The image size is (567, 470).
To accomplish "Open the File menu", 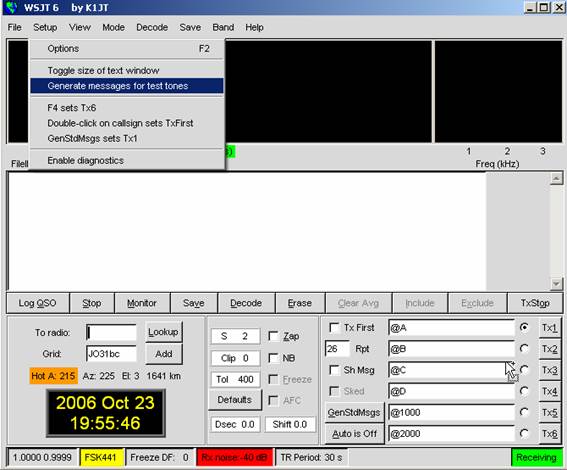I will pos(14,27).
